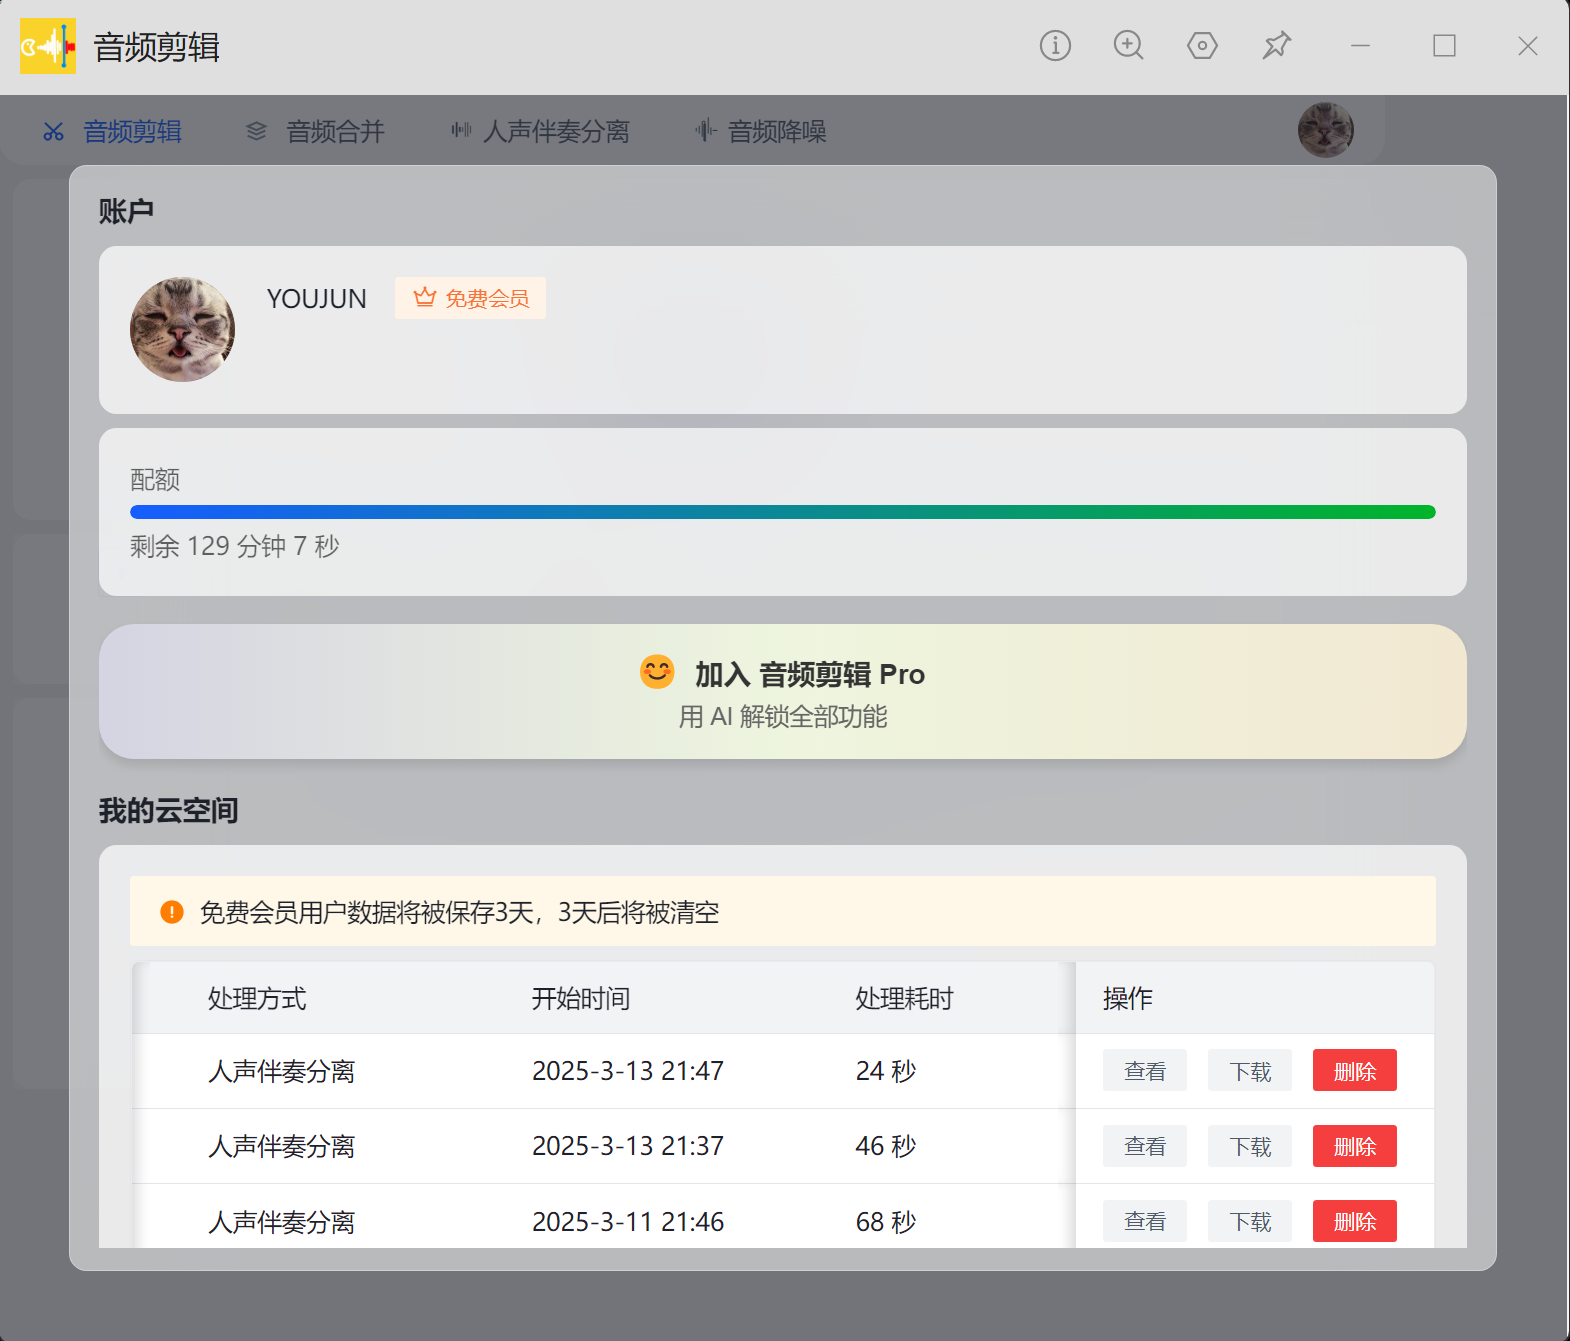Close the audio editor window
This screenshot has height=1341, width=1570.
1527,46
